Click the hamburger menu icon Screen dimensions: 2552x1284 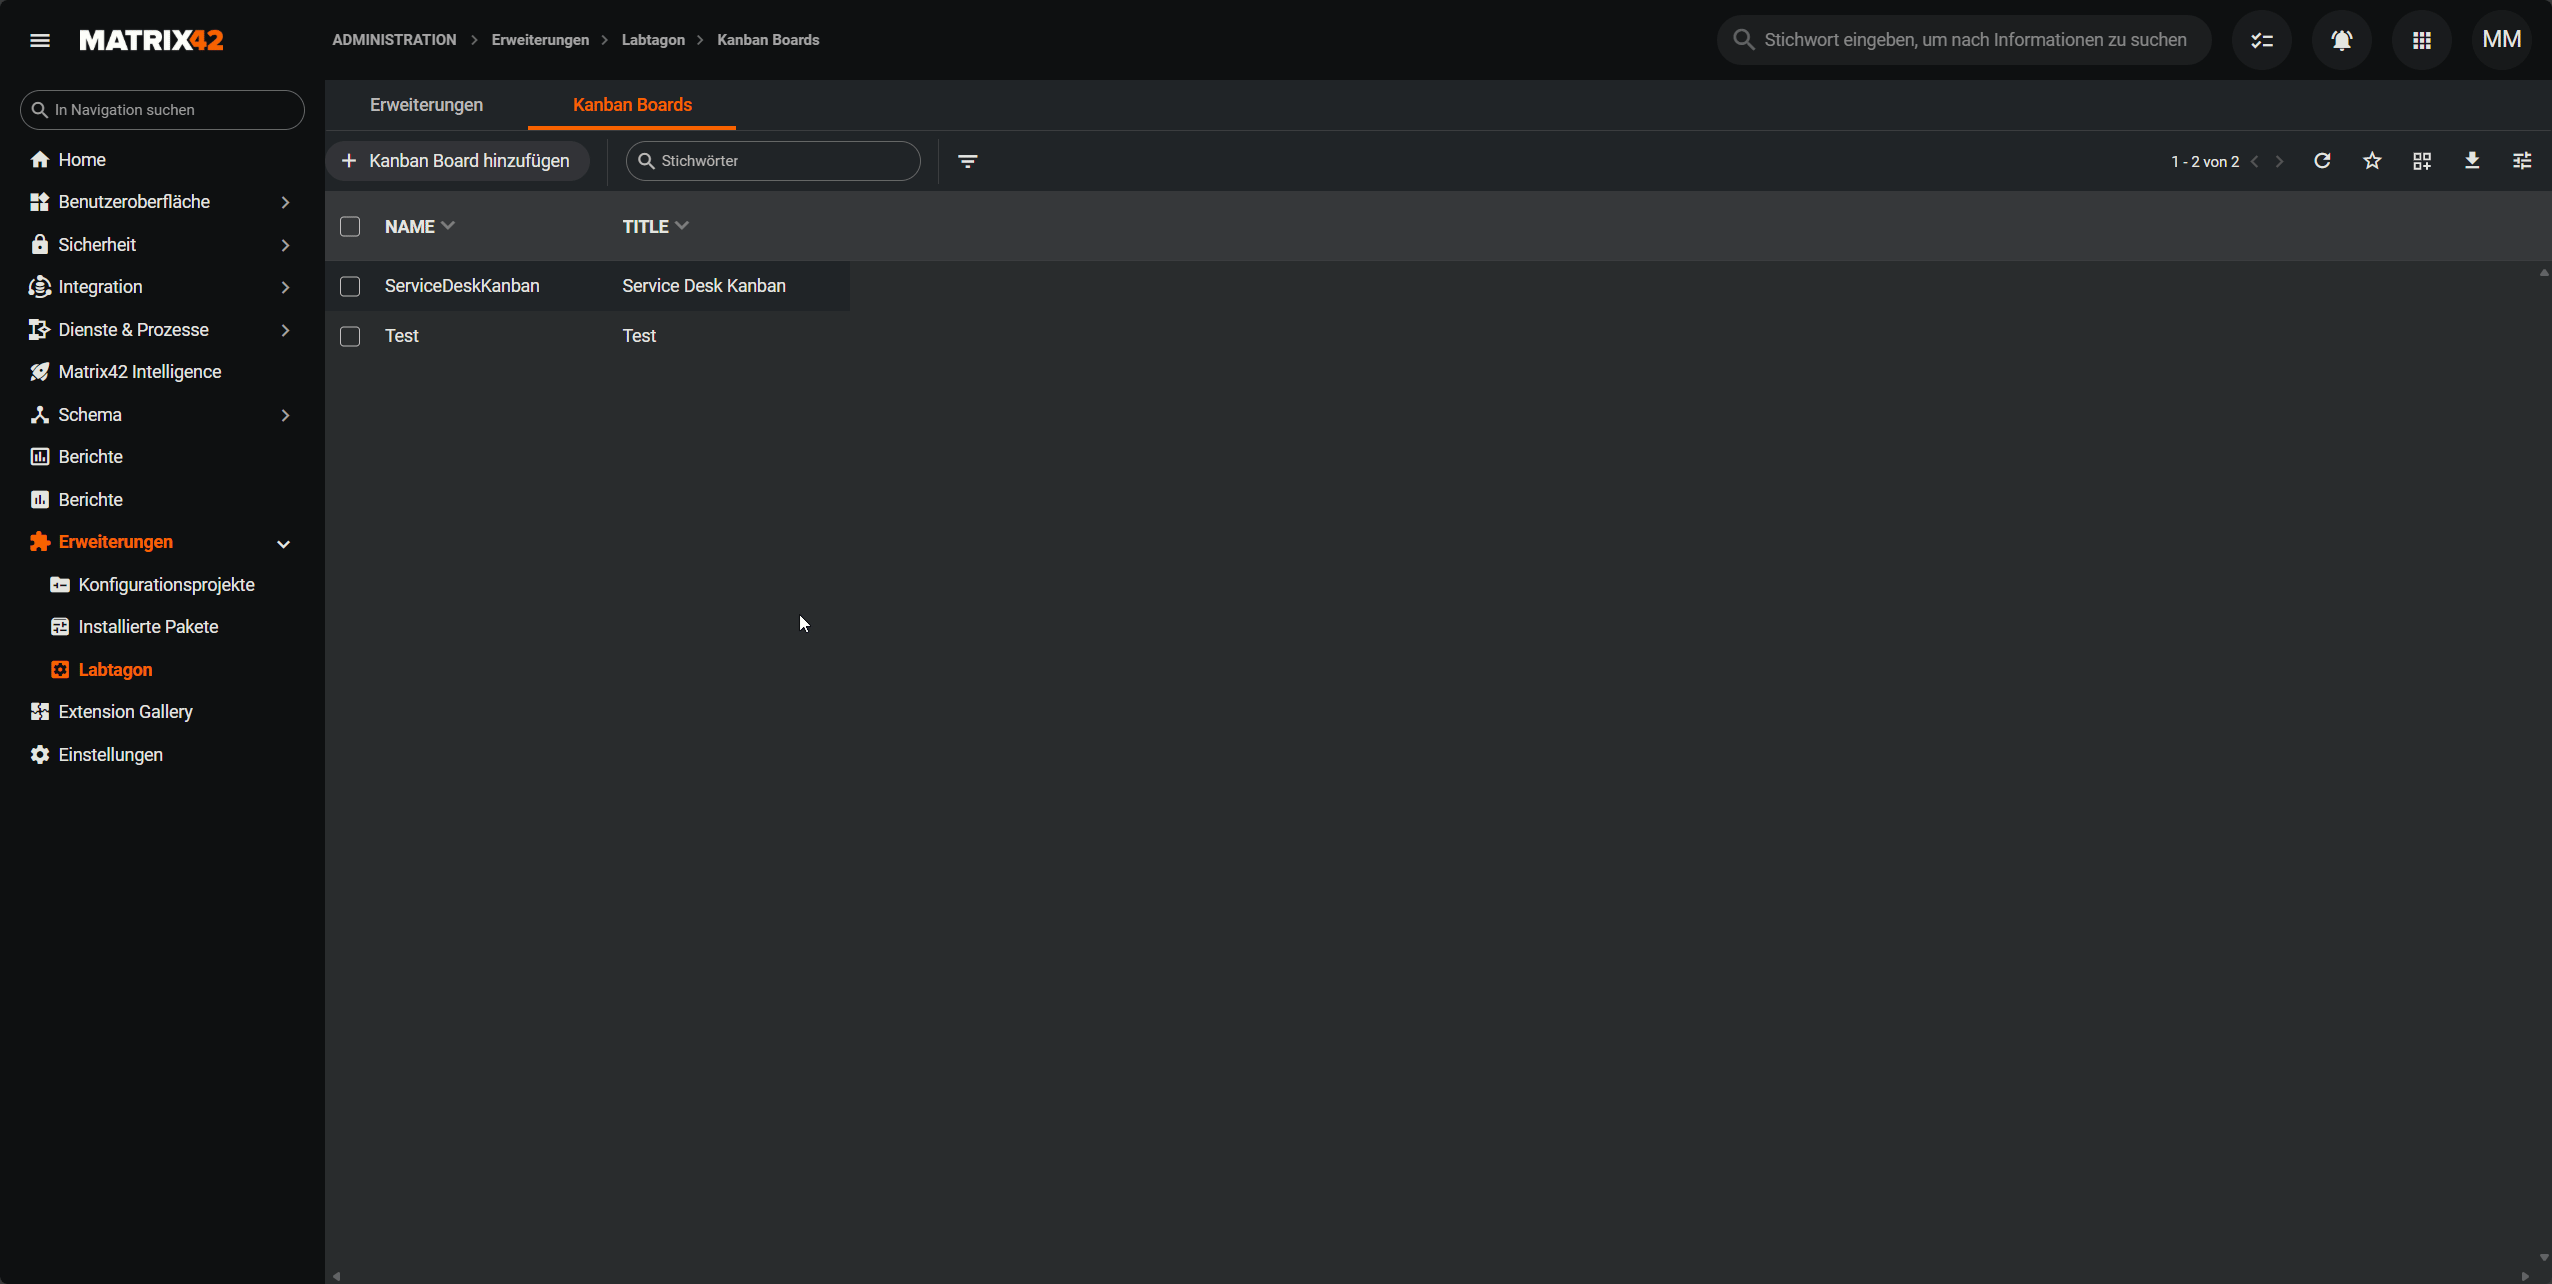pos(40,40)
